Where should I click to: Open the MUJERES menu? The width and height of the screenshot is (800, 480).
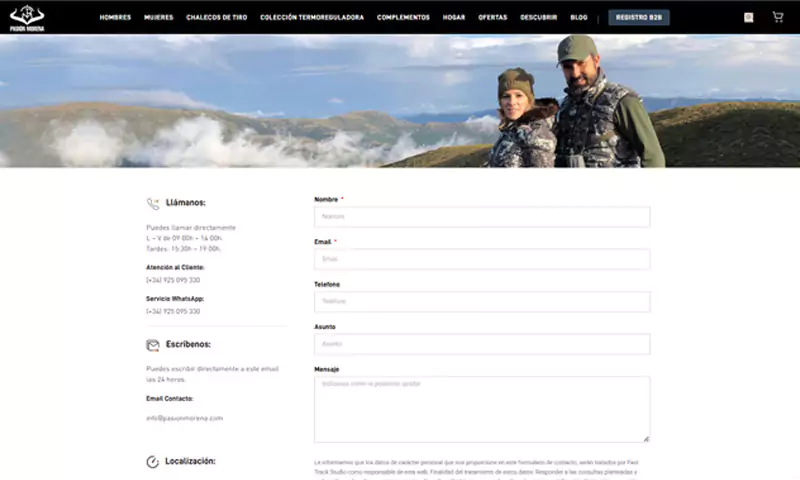click(x=159, y=17)
